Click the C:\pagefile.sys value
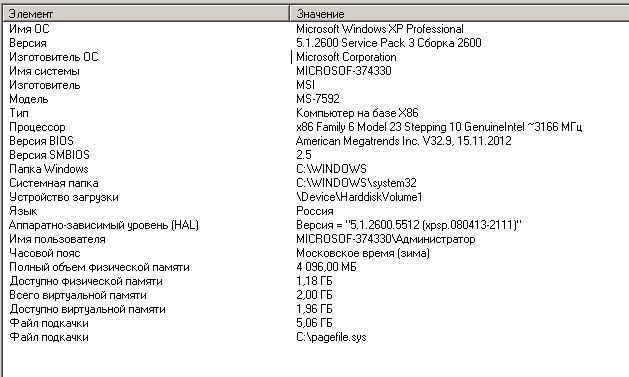Image resolution: width=629 pixels, height=377 pixels. [331, 337]
